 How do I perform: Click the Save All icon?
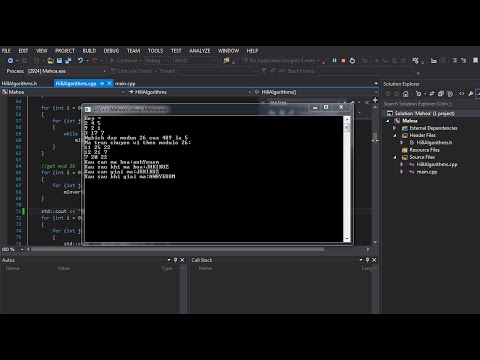tap(68, 60)
